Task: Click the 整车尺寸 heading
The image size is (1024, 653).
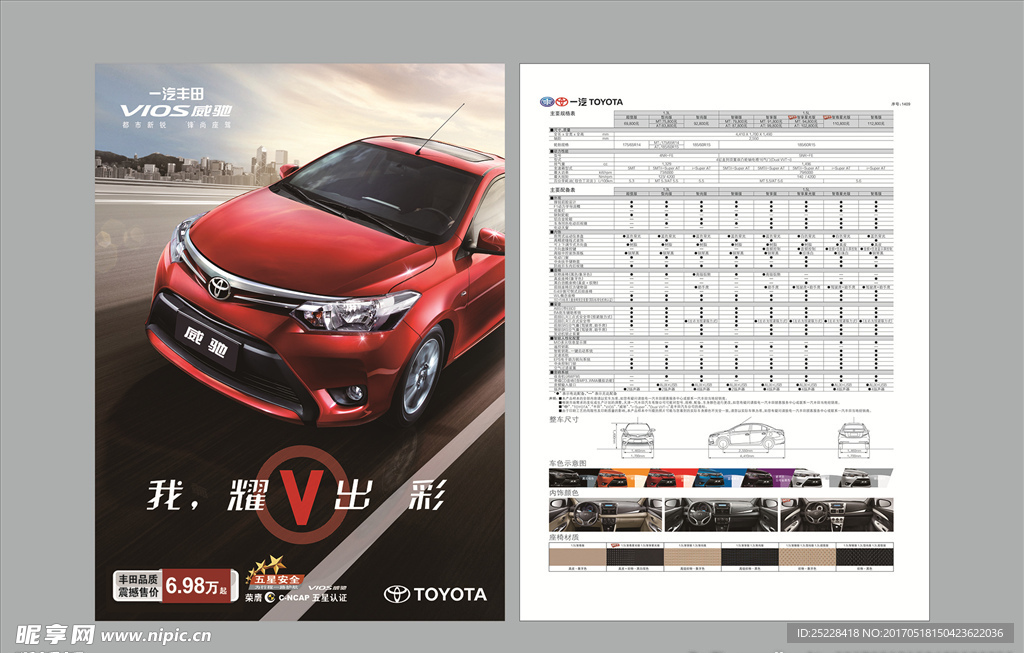Action: (564, 419)
